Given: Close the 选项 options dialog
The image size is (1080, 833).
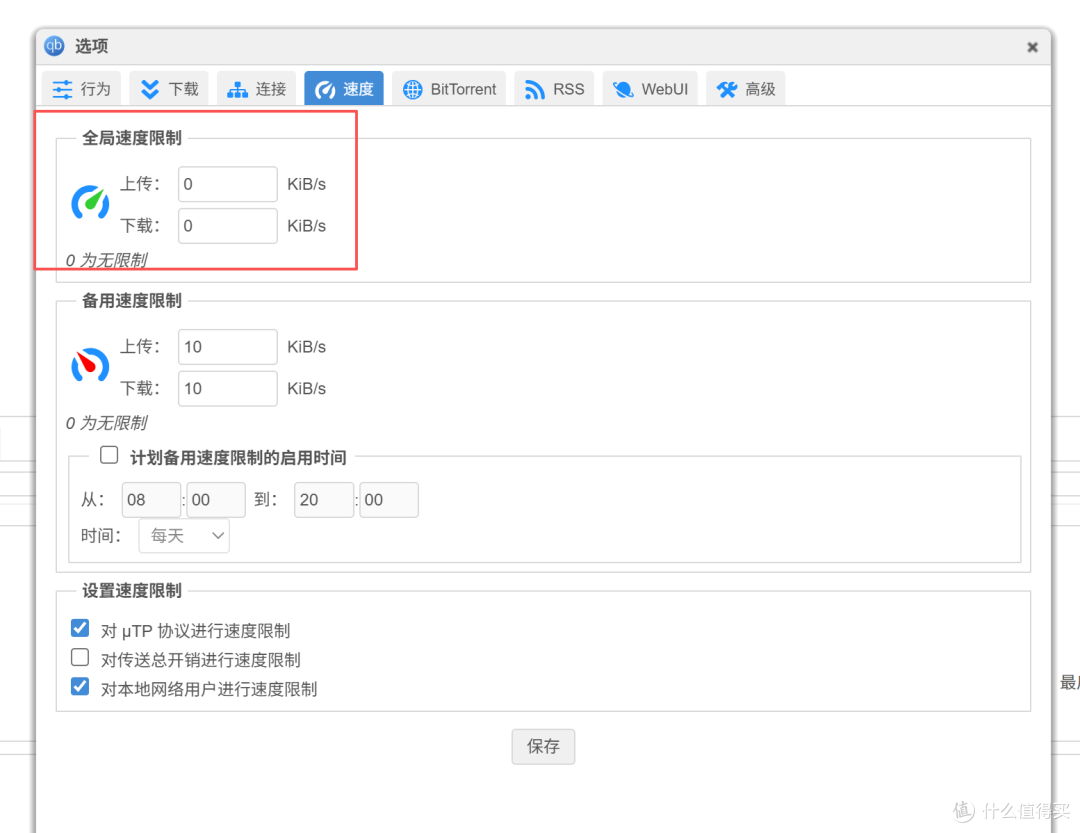Looking at the screenshot, I should coord(1032,47).
